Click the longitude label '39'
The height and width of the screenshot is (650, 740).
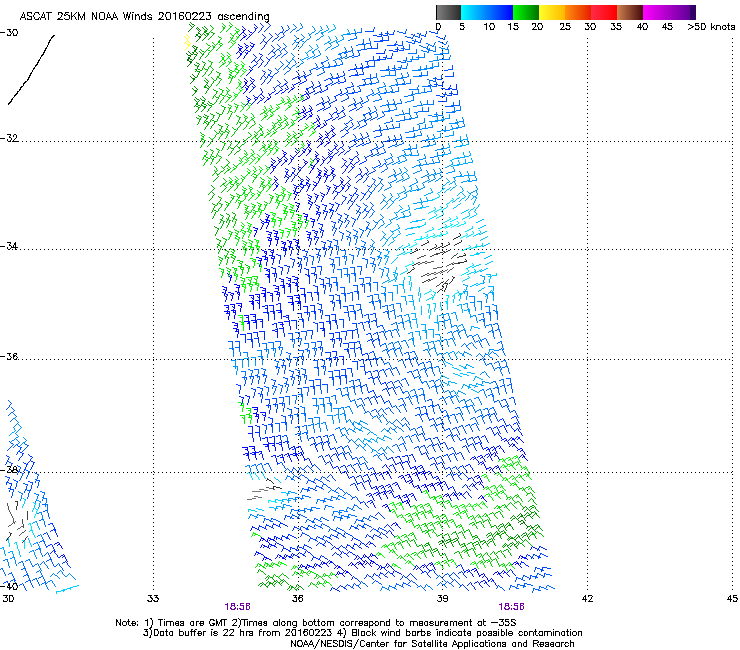(x=442, y=599)
